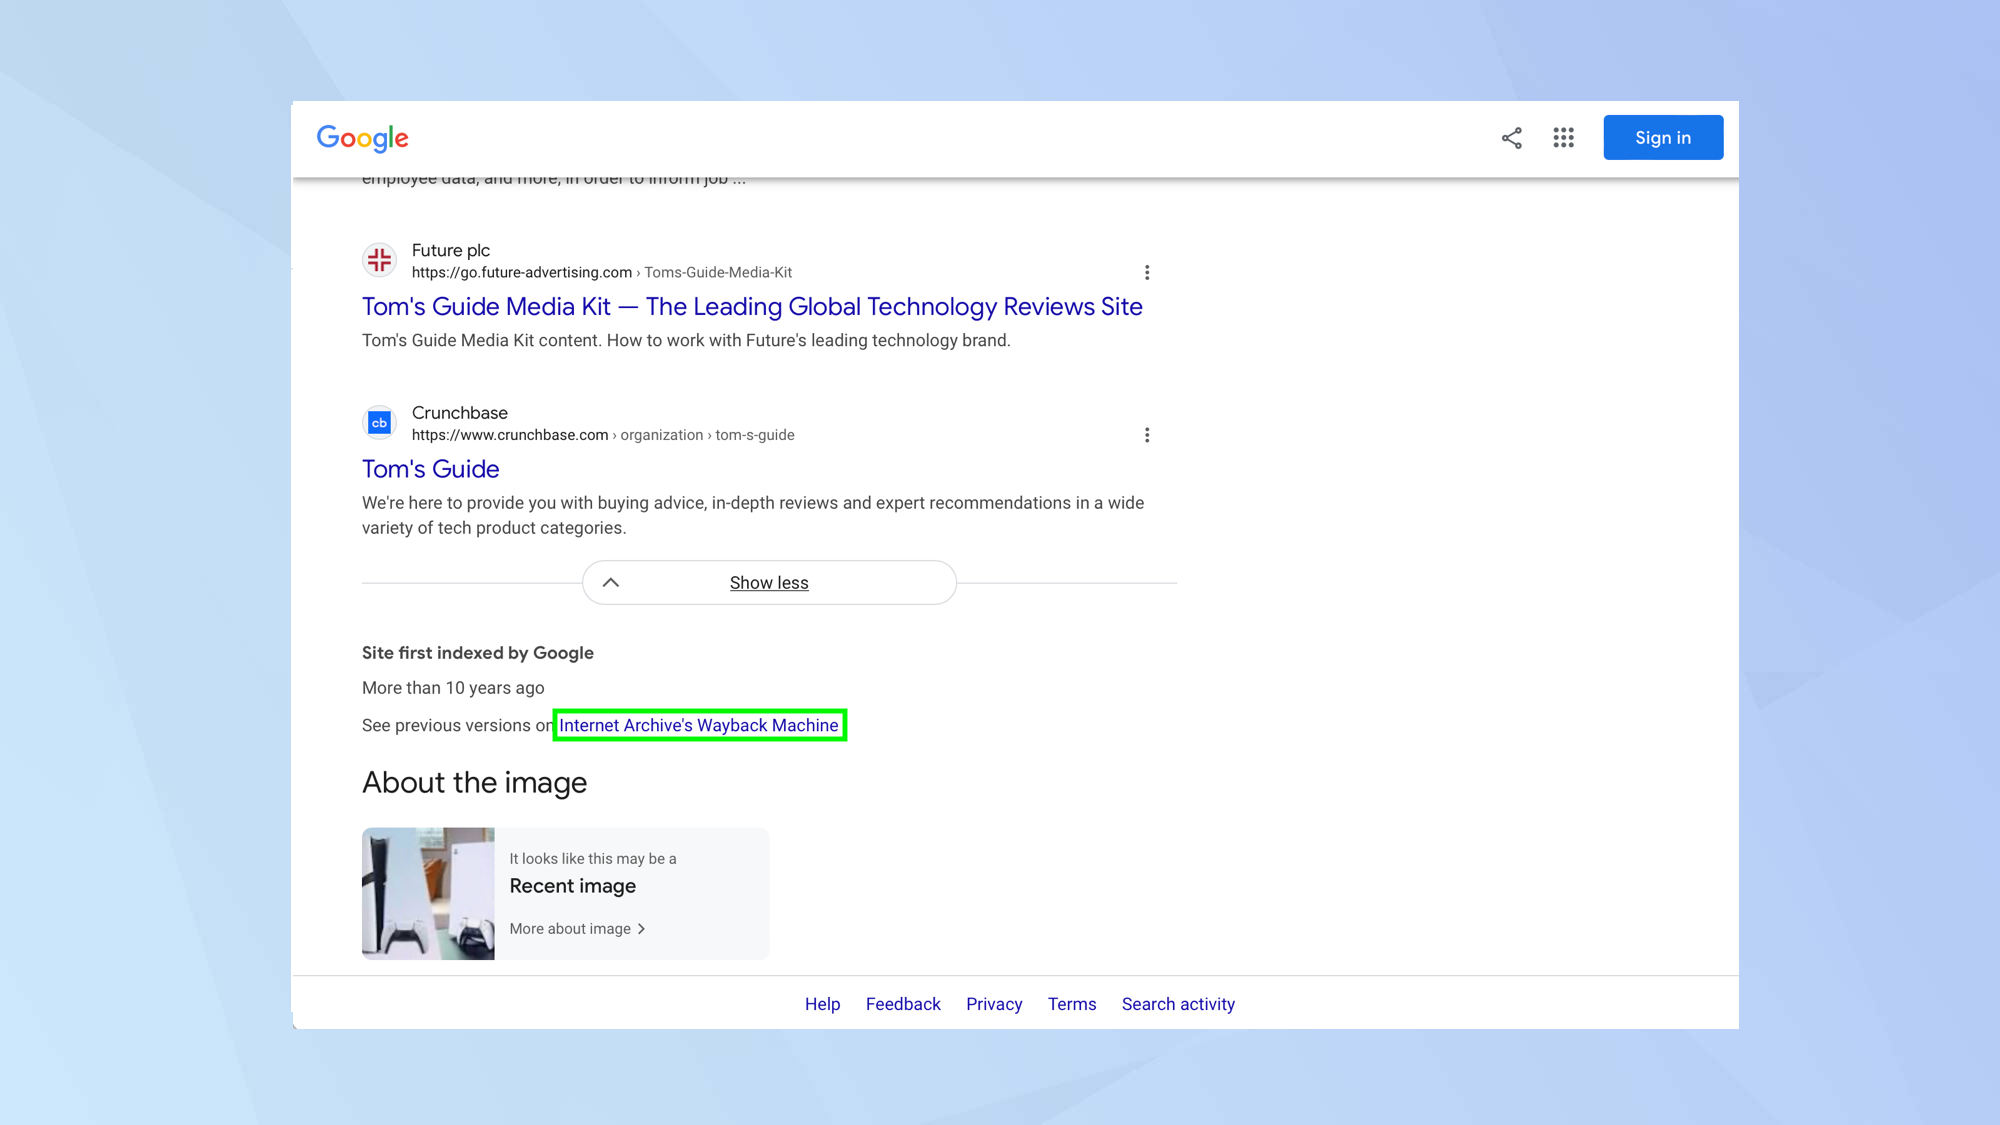
Task: Open Search activity footer link
Action: [x=1177, y=1004]
